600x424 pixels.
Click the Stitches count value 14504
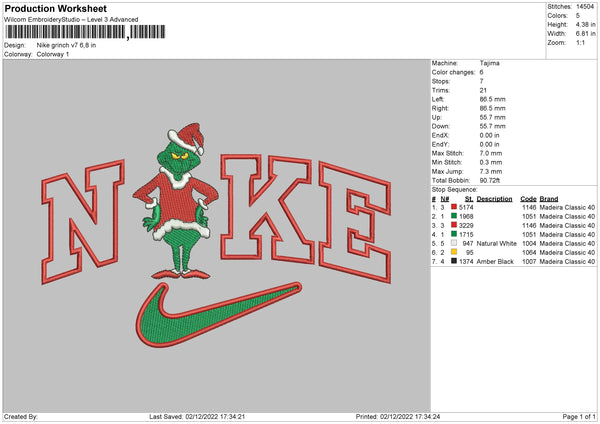[x=585, y=7]
